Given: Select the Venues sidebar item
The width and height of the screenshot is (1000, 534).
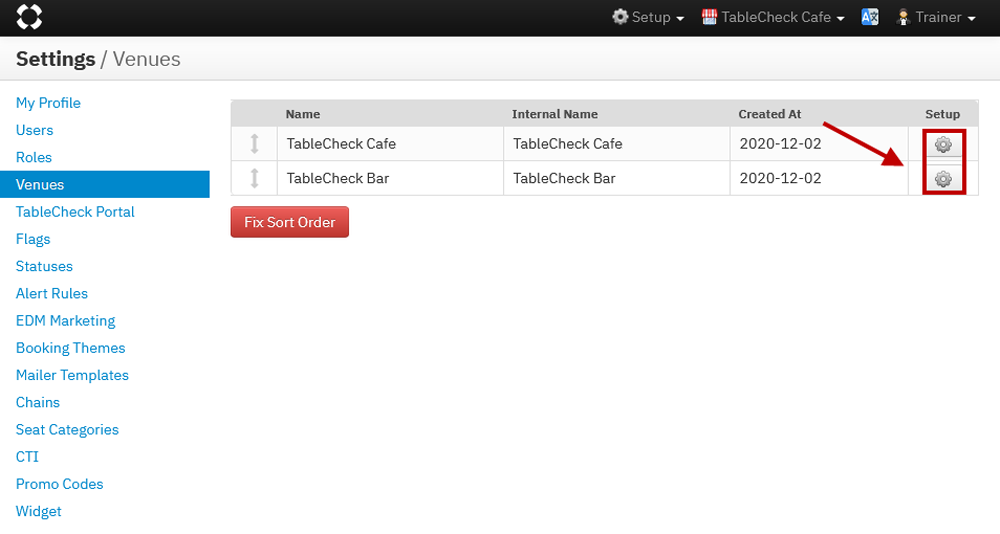Looking at the screenshot, I should tap(105, 184).
